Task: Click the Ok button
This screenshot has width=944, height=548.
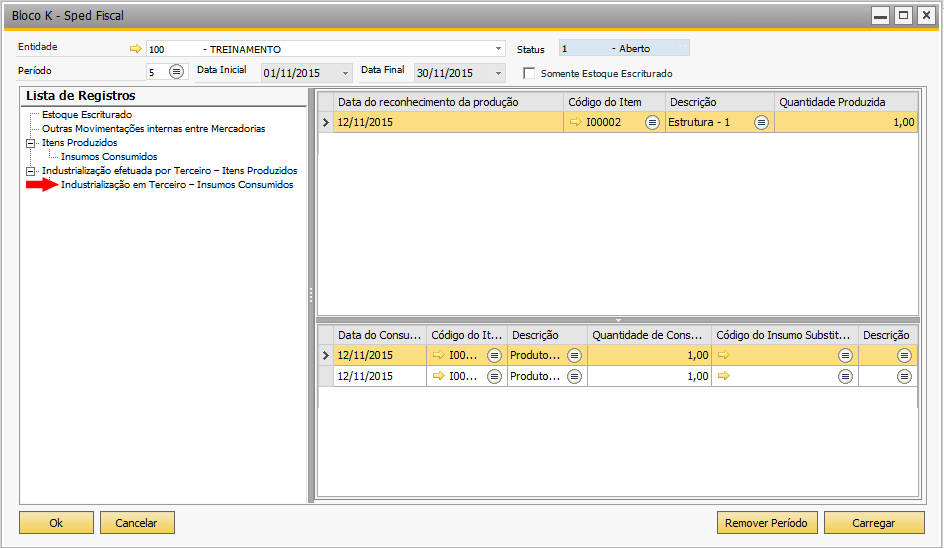Action: coord(56,523)
